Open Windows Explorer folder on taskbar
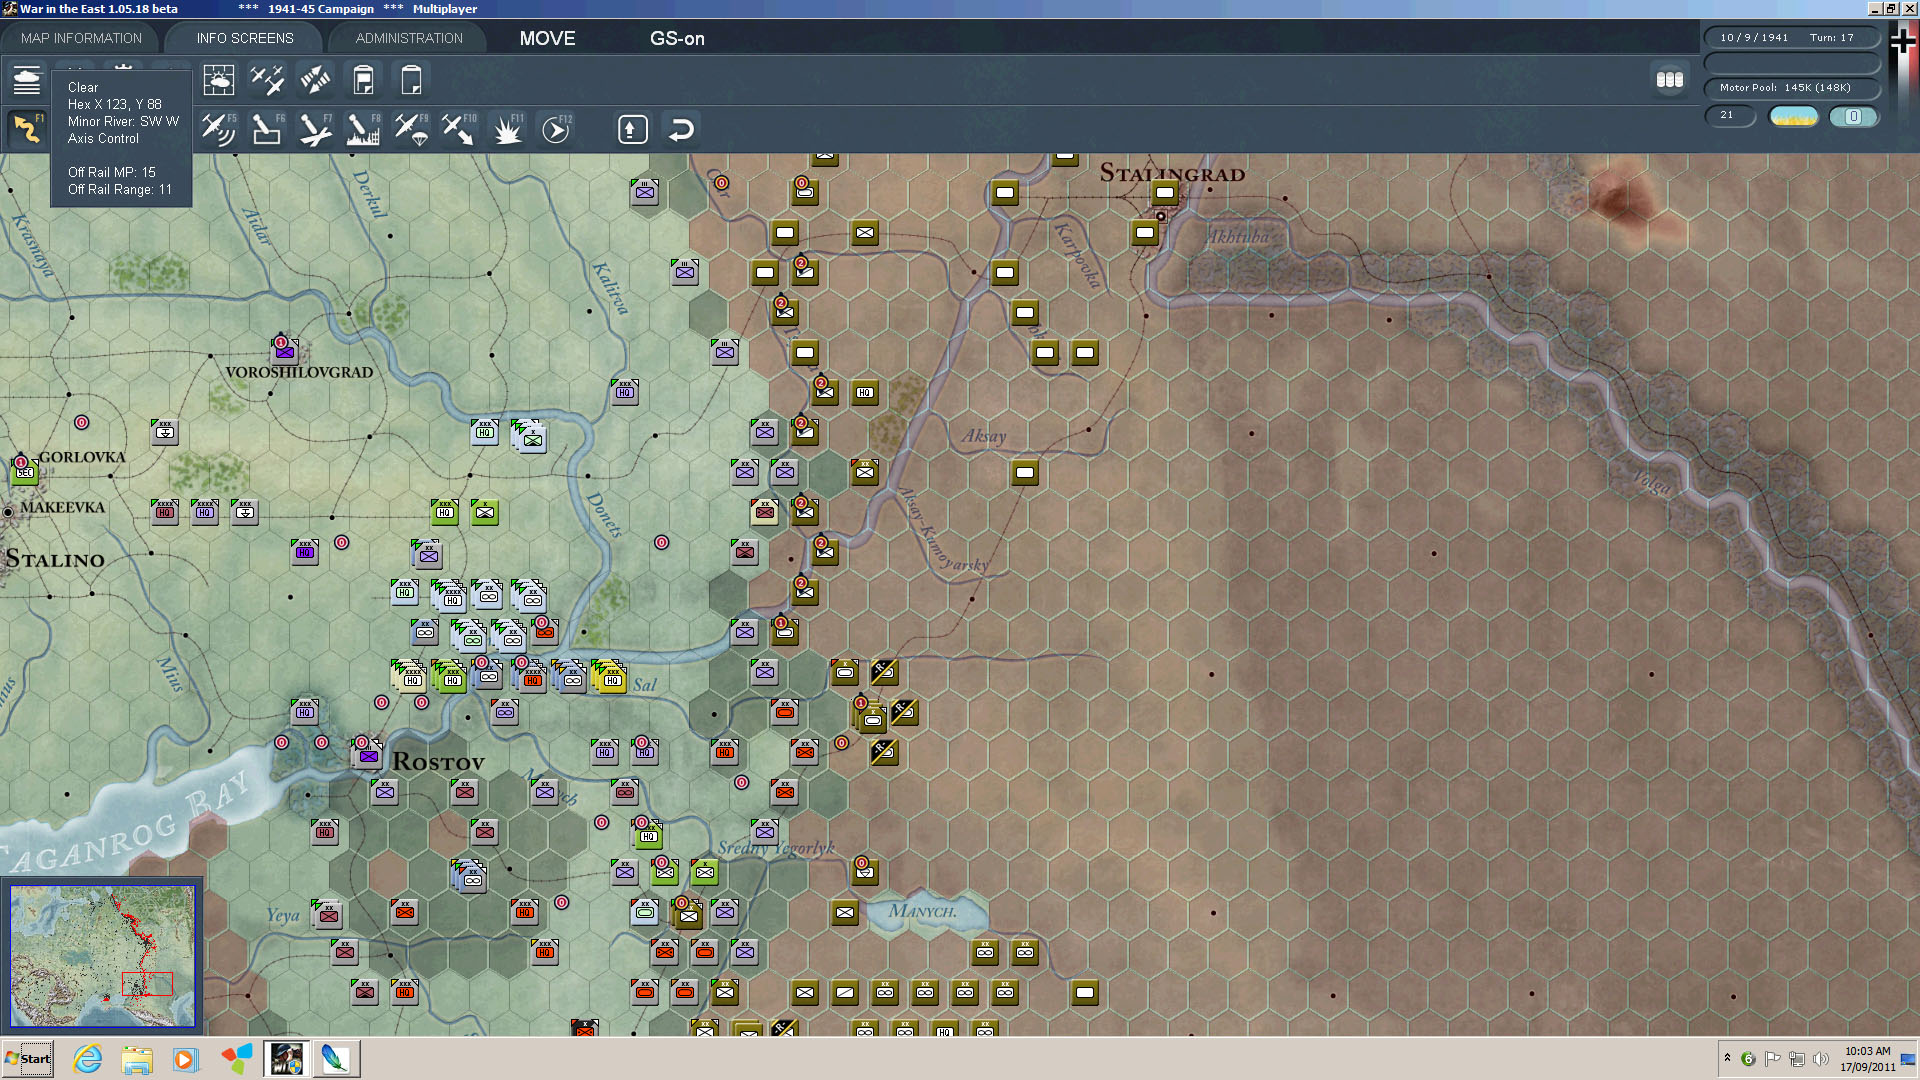This screenshot has width=1920, height=1080. (137, 1059)
